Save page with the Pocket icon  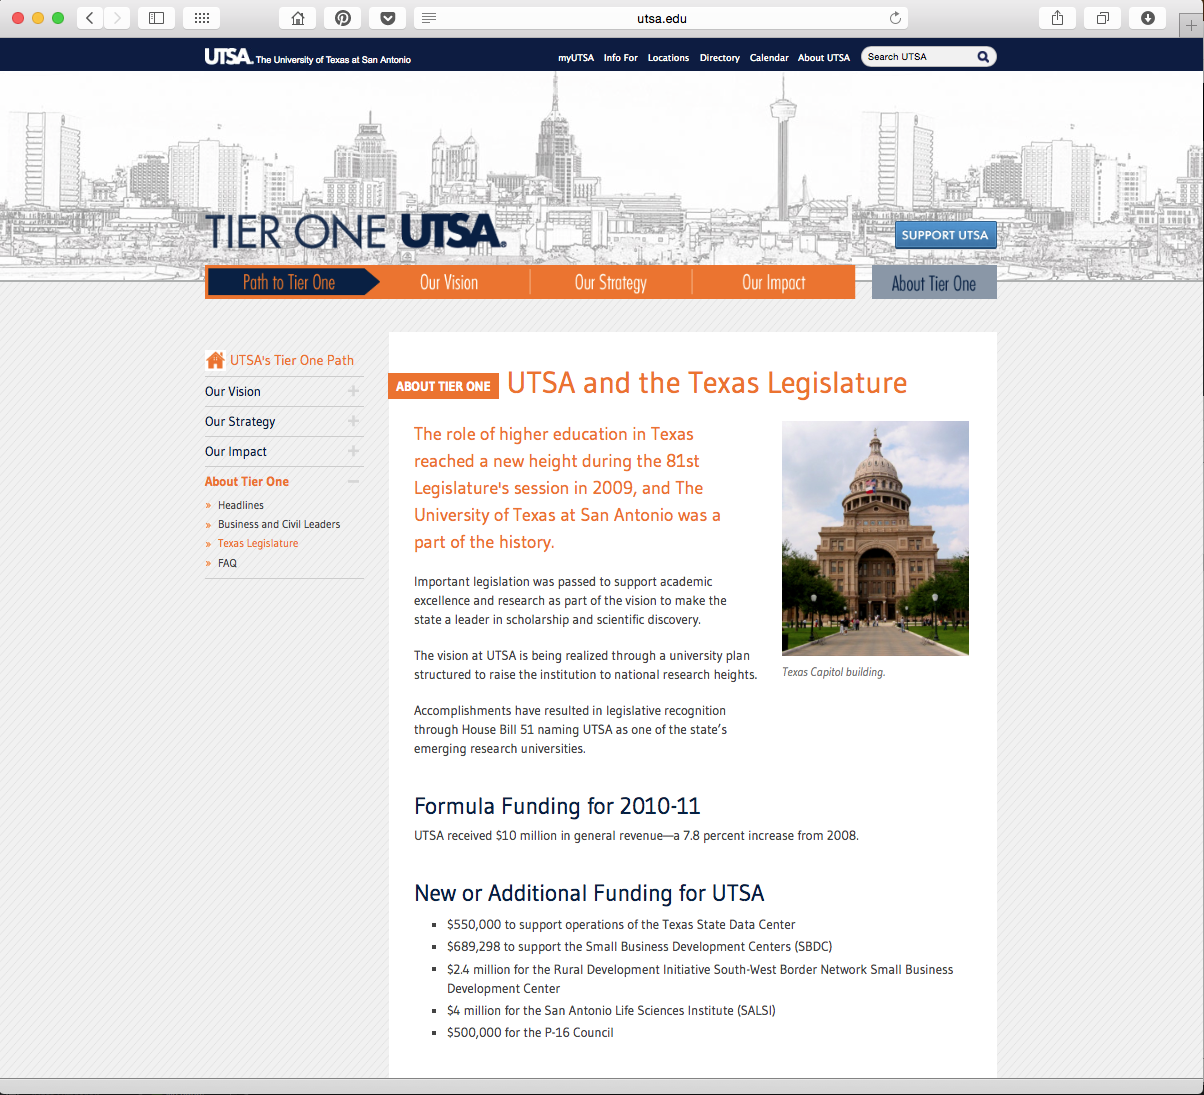click(387, 18)
